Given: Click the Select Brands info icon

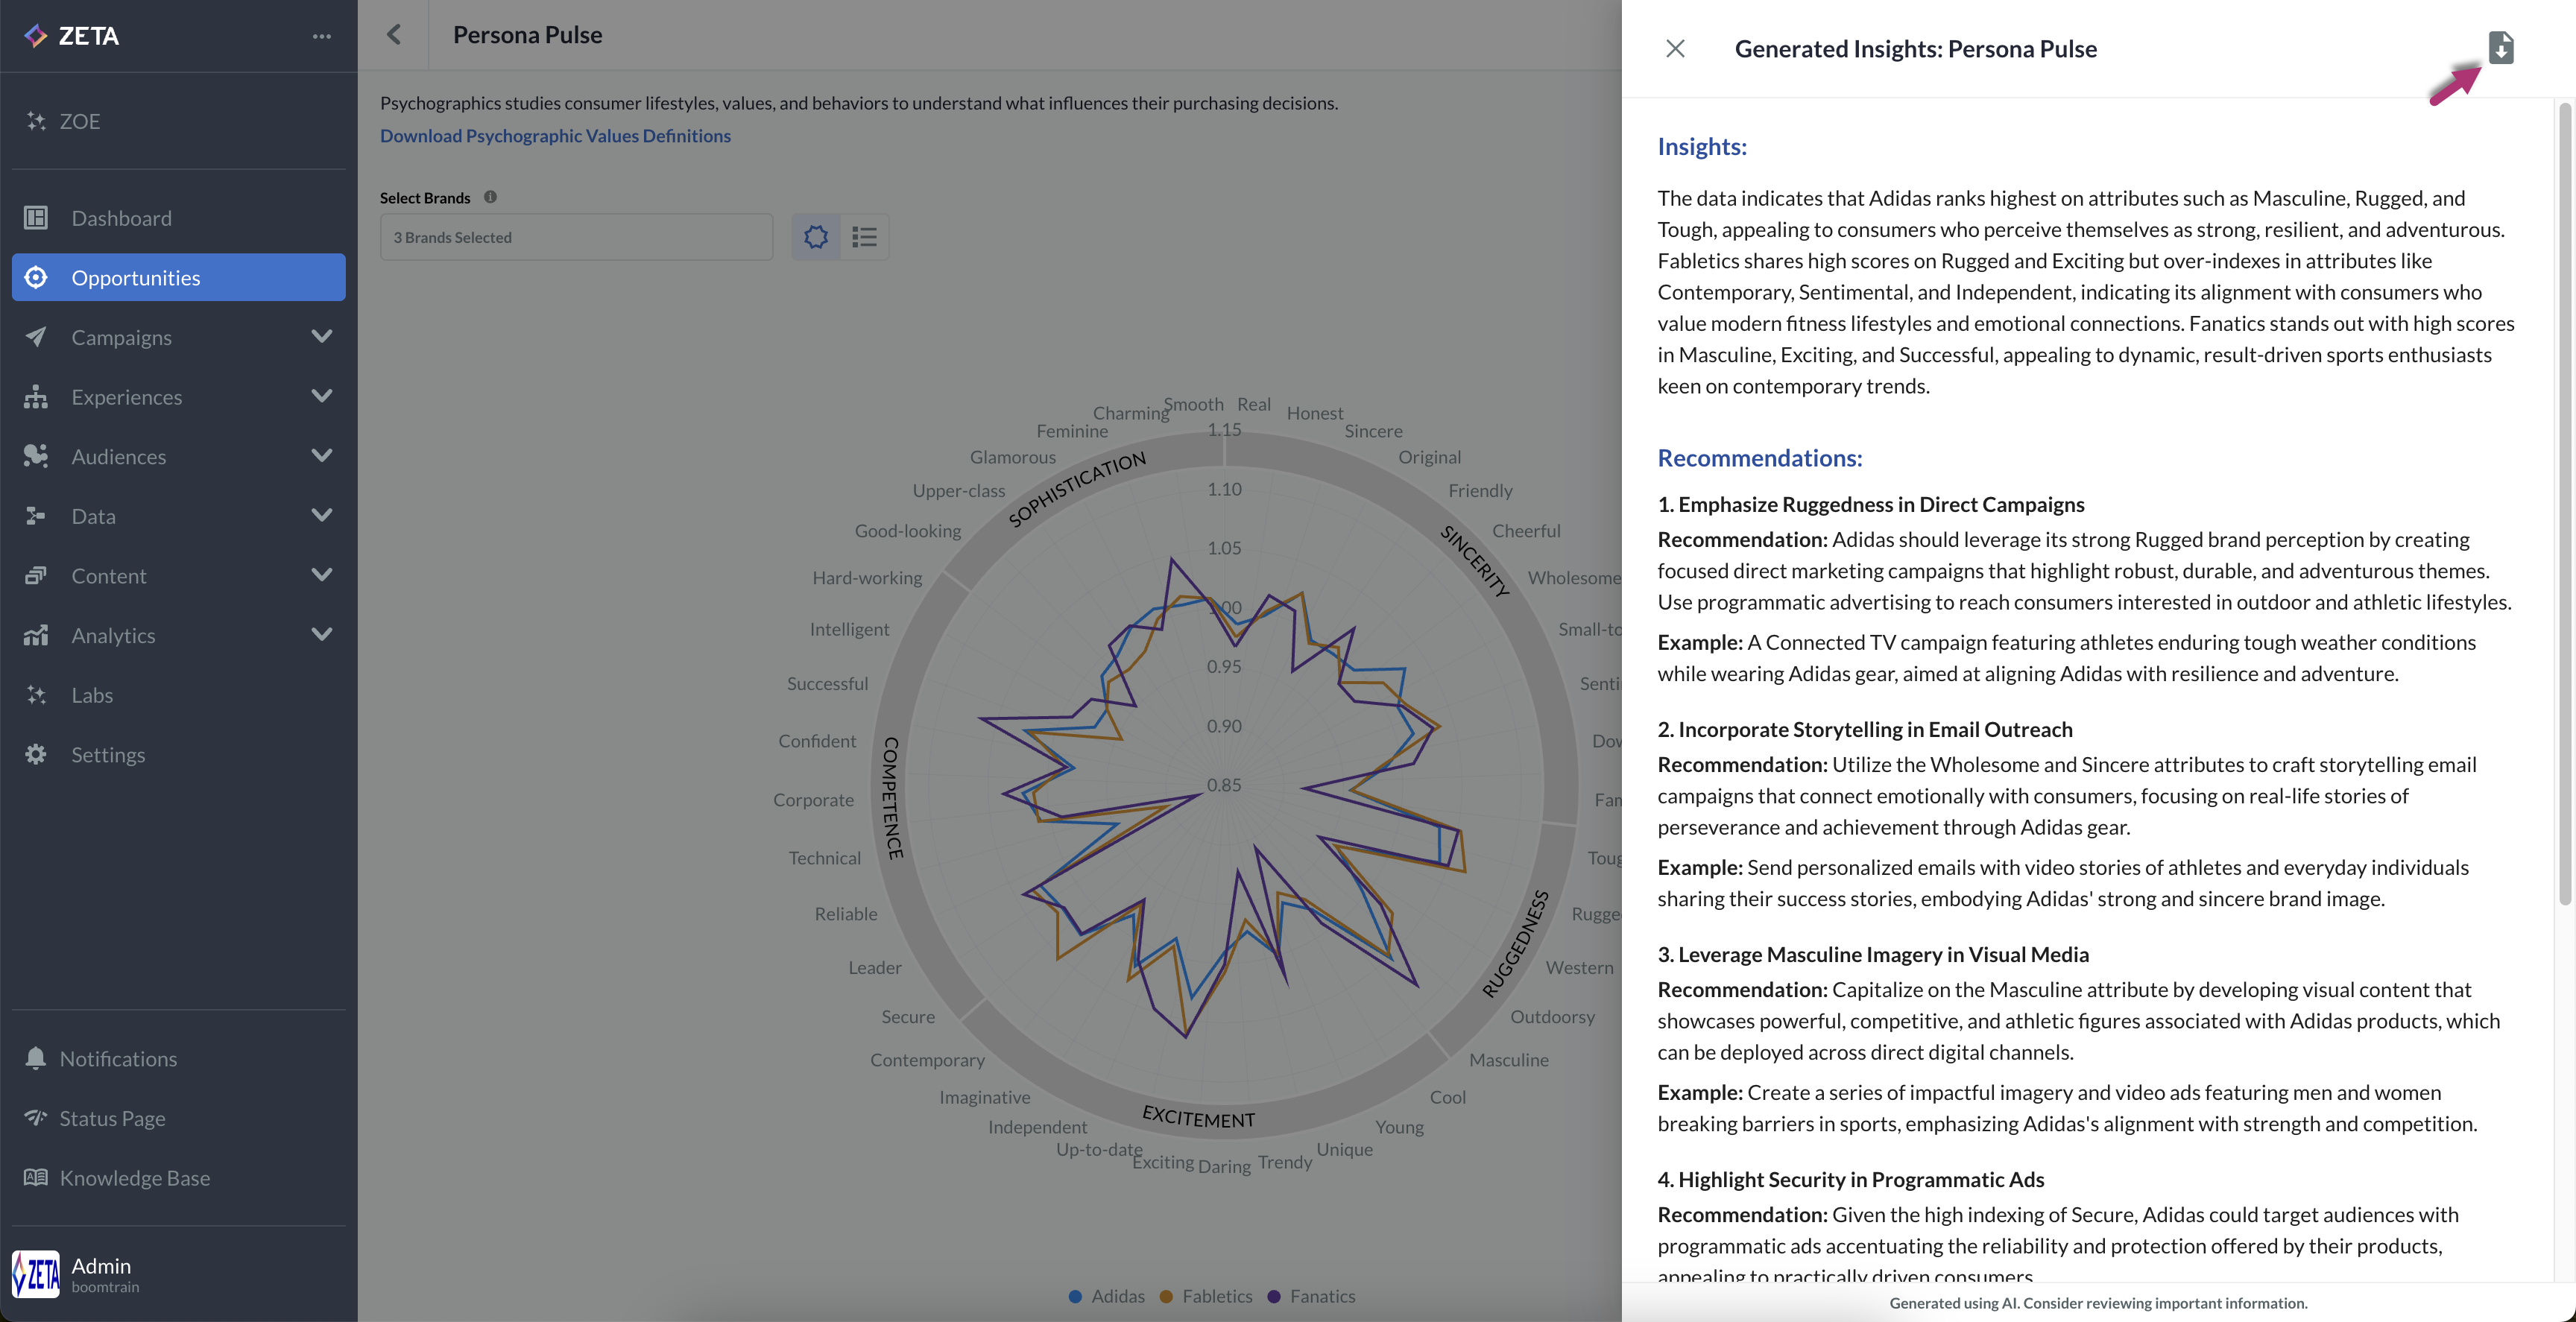Looking at the screenshot, I should 490,197.
